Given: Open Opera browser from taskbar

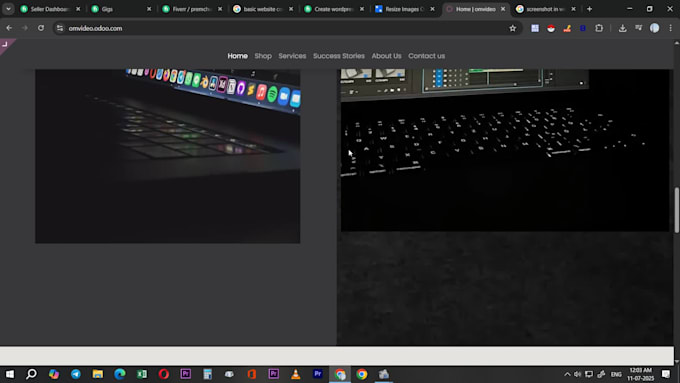Looking at the screenshot, I should tap(163, 374).
